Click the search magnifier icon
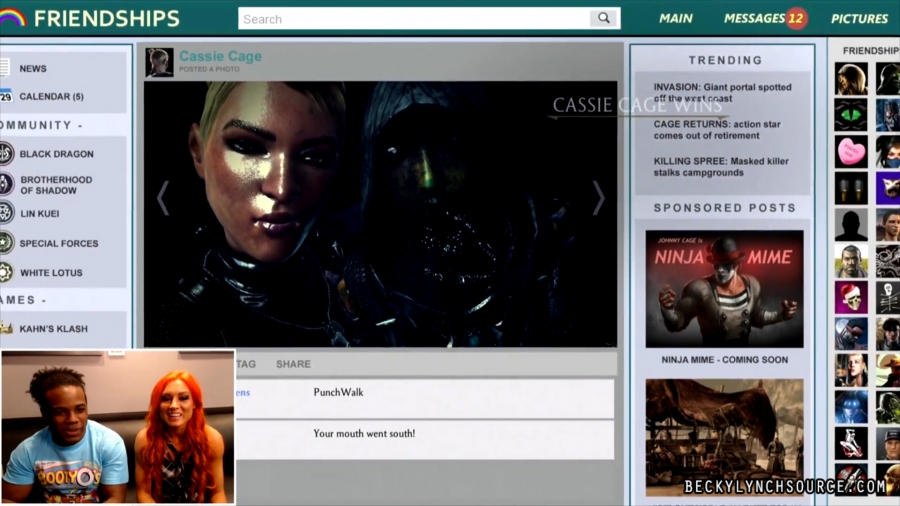This screenshot has width=900, height=506. (603, 18)
